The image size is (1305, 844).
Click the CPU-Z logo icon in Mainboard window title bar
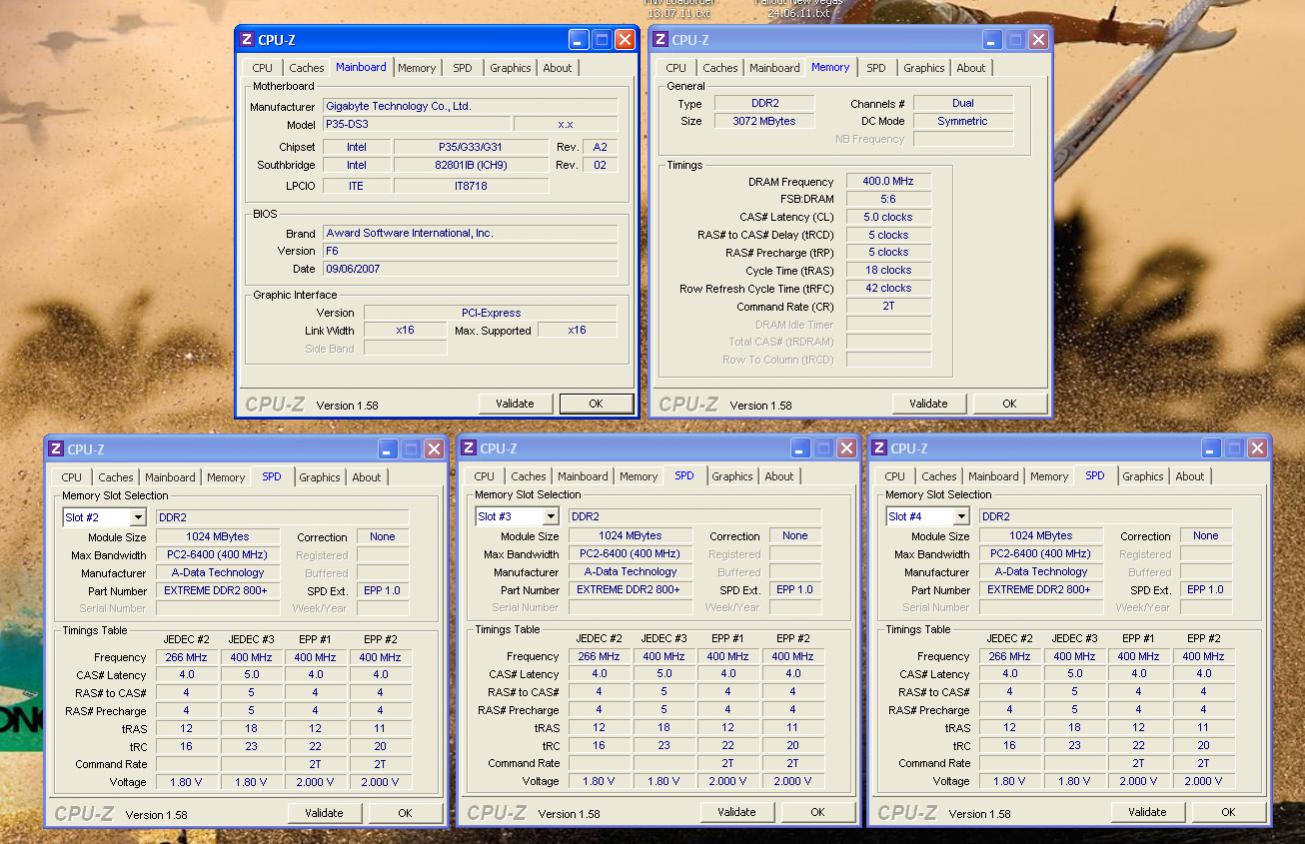[x=247, y=41]
